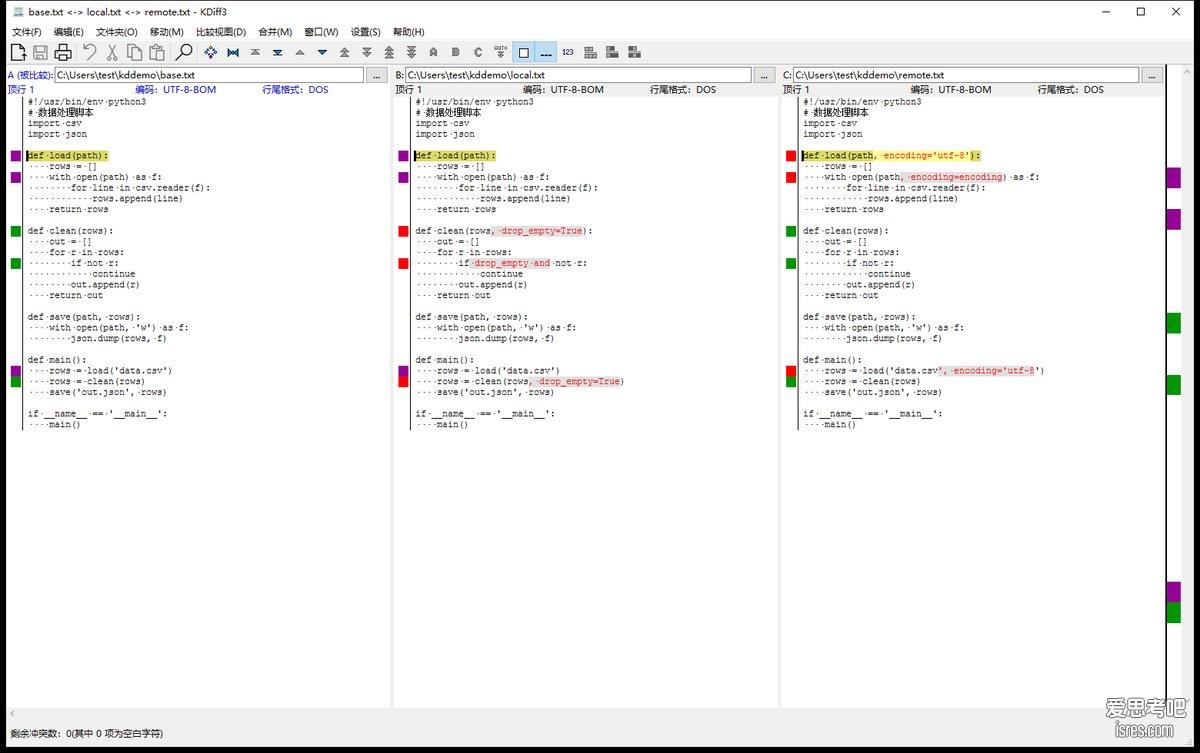Image resolution: width=1200 pixels, height=753 pixels.
Task: Click 'import json' line in local.txt pane
Action: click(445, 134)
